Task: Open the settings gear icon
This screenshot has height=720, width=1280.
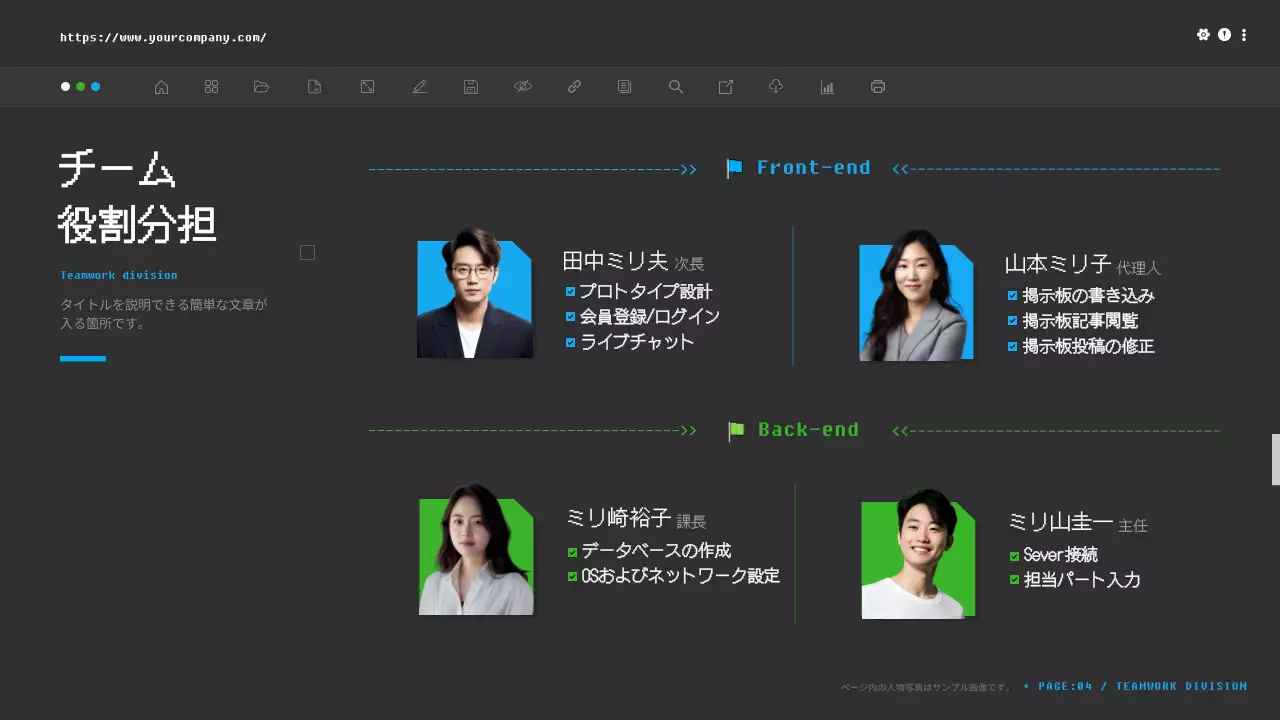Action: [x=1204, y=34]
